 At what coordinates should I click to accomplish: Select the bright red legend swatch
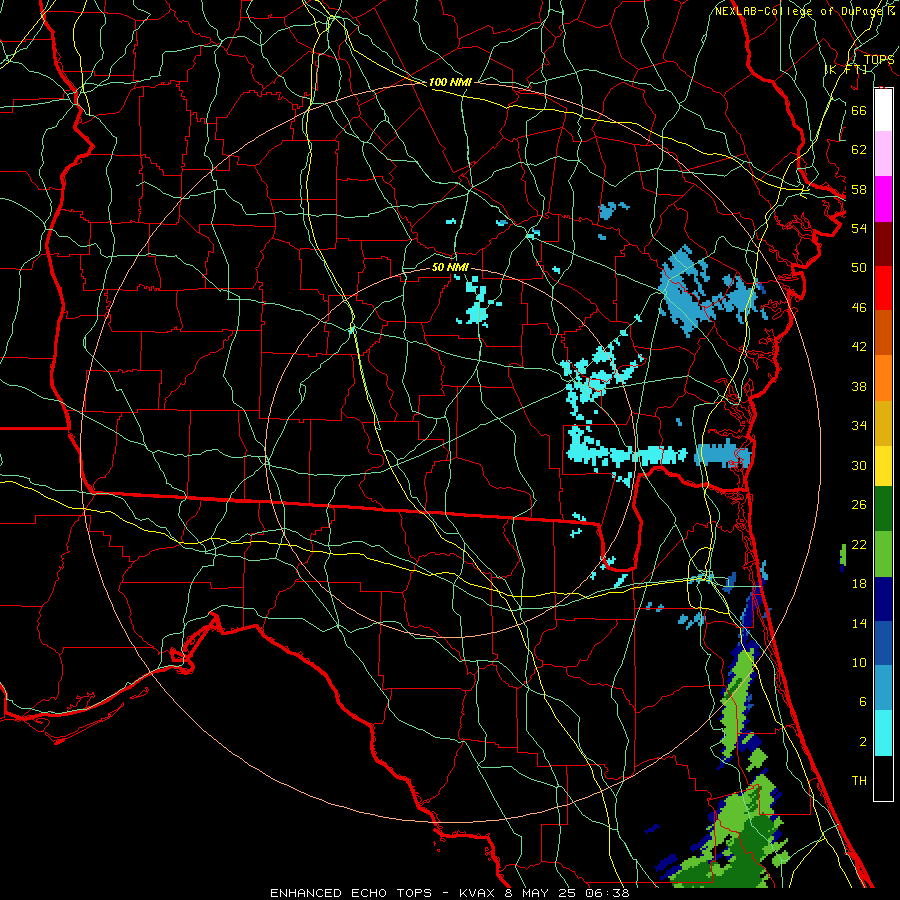(x=883, y=288)
